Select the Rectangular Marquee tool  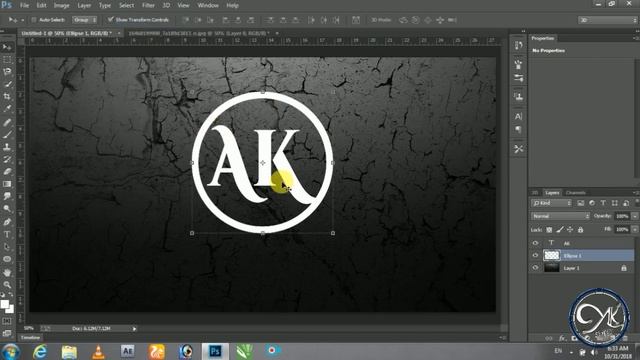[7, 60]
